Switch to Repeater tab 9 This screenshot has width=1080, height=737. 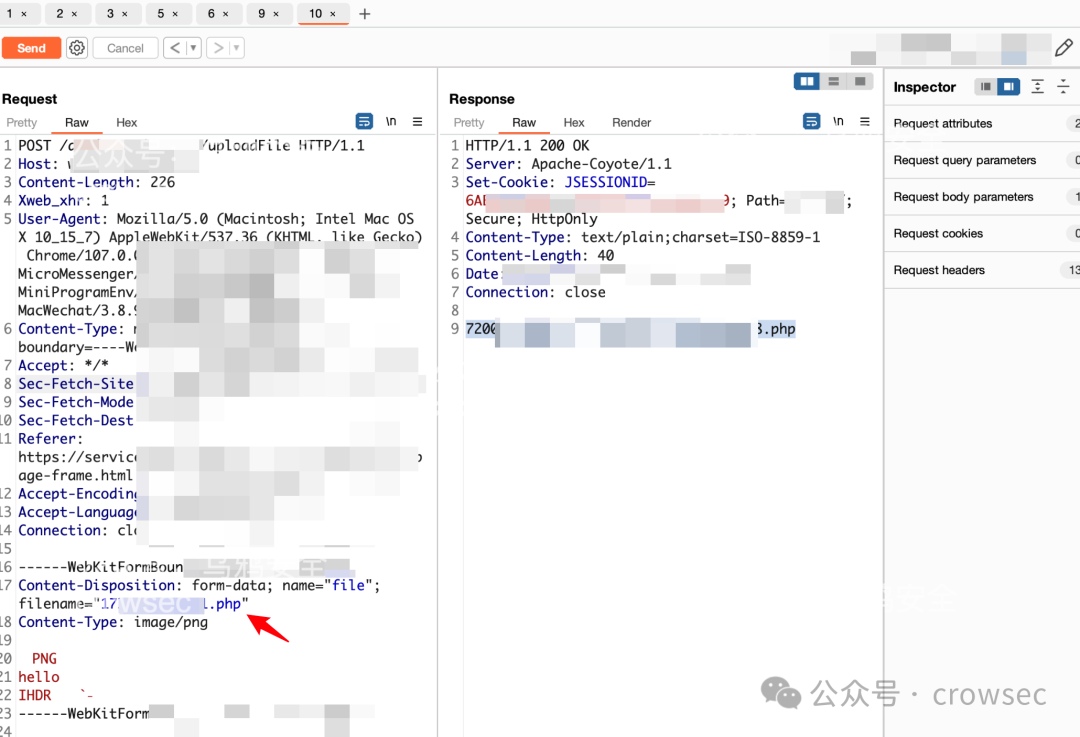262,14
